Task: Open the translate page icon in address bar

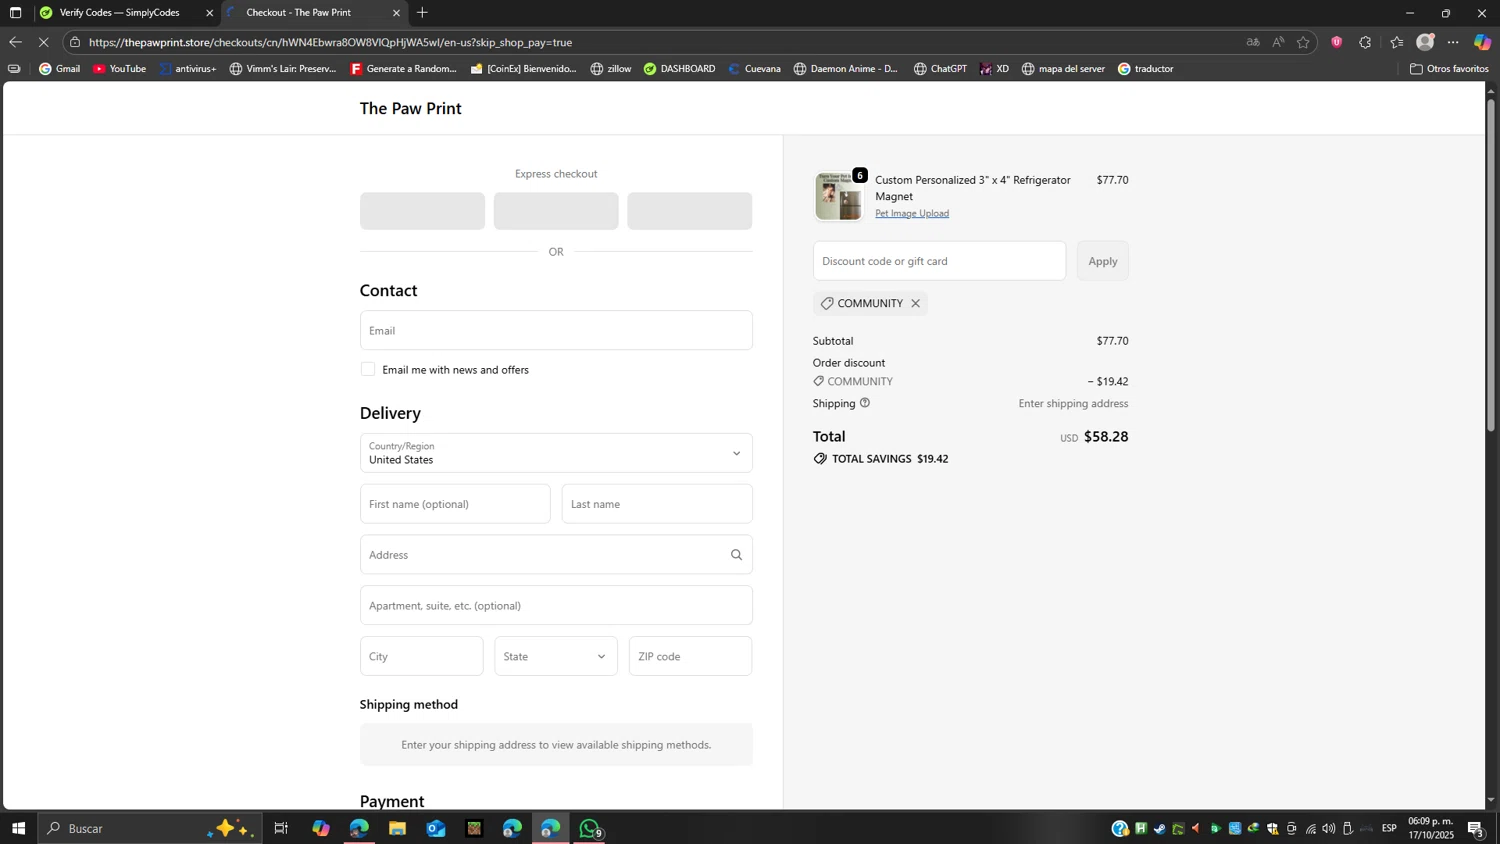Action: click(1253, 42)
